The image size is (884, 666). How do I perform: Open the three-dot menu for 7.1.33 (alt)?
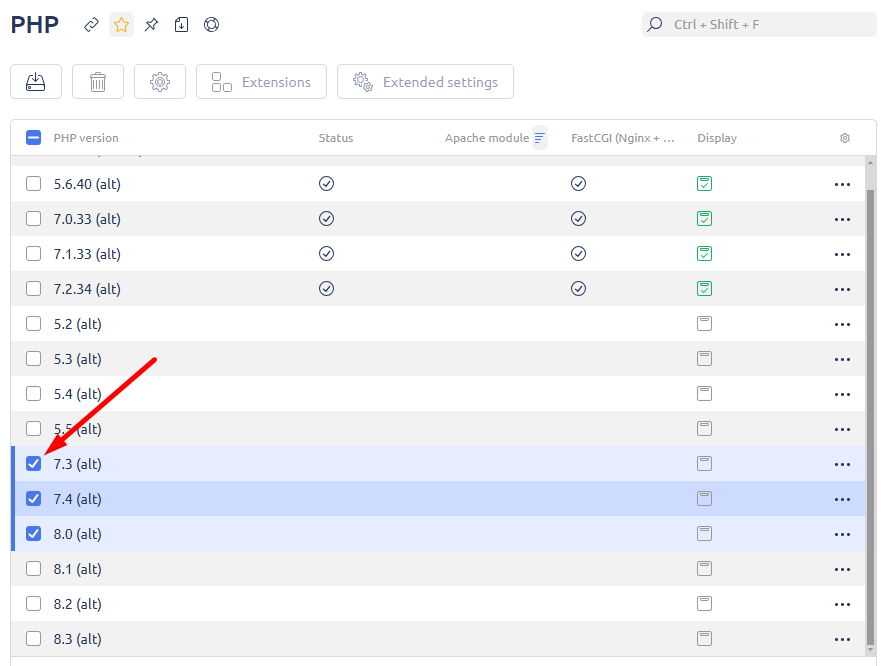(842, 254)
